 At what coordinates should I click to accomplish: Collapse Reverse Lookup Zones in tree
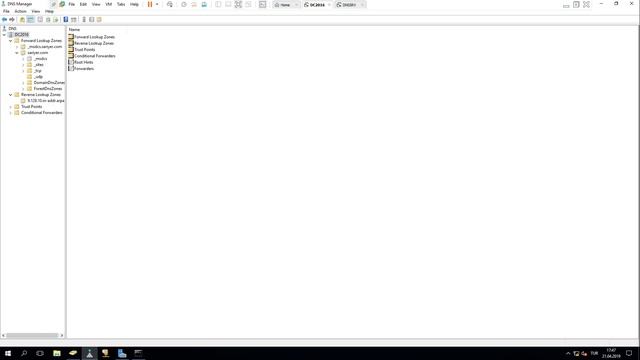coord(11,95)
